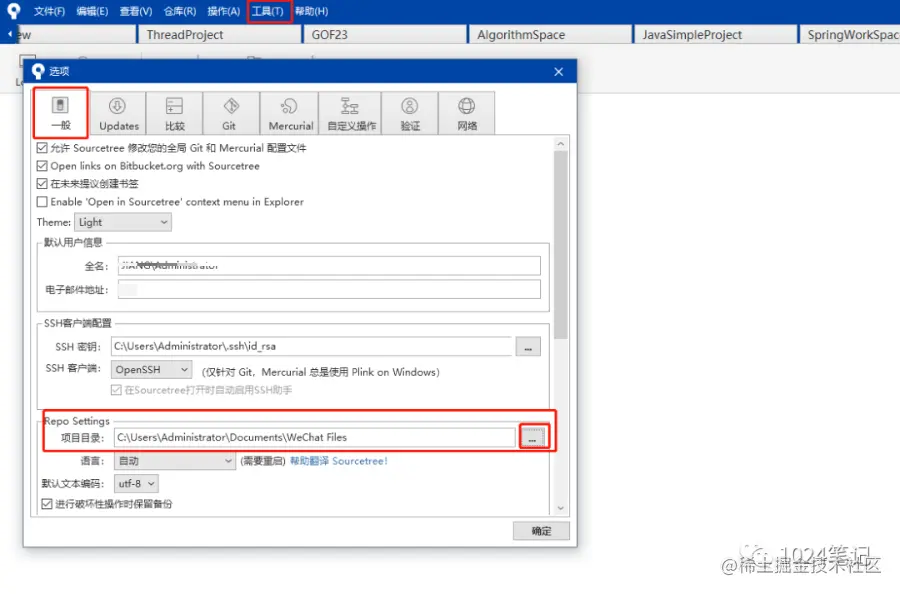Image resolution: width=900 pixels, height=594 pixels.
Task: Open the Custom Actions (自定义操作) tab
Action: 350,113
